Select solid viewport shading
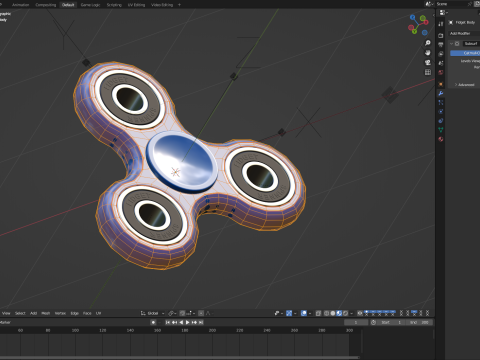This screenshot has height=360, width=480. [333, 313]
